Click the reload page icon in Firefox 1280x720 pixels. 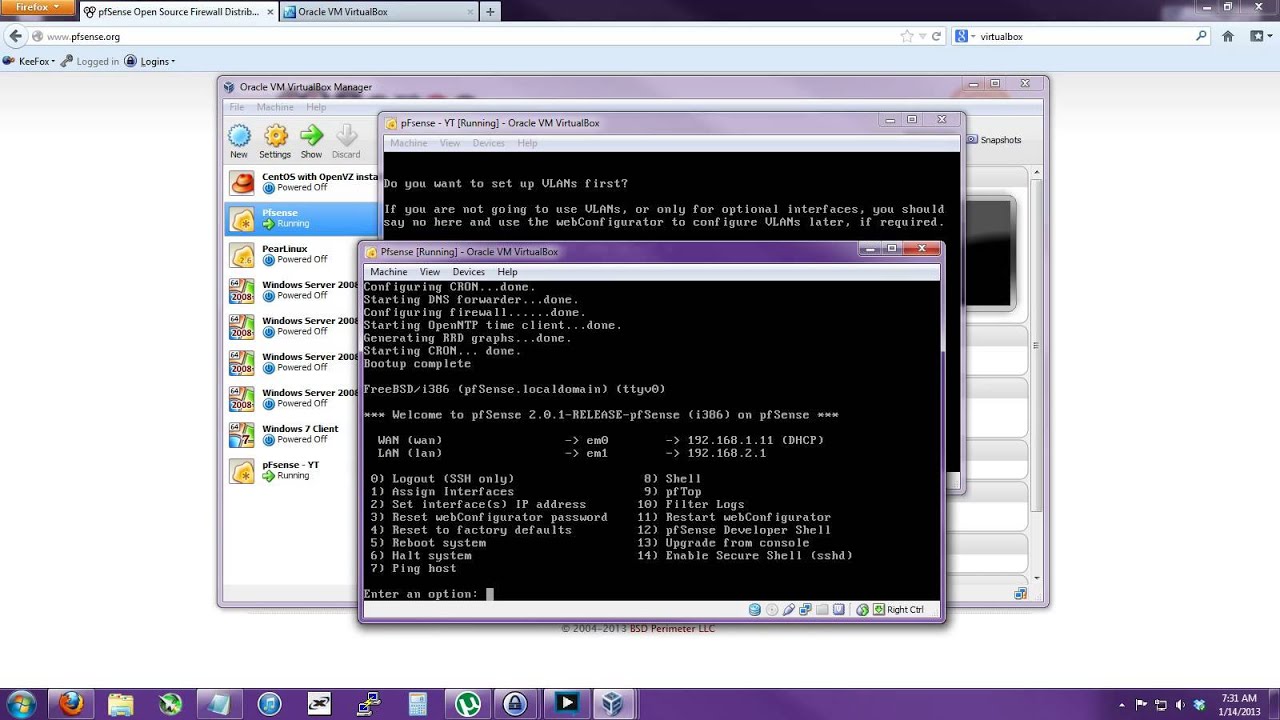[937, 36]
